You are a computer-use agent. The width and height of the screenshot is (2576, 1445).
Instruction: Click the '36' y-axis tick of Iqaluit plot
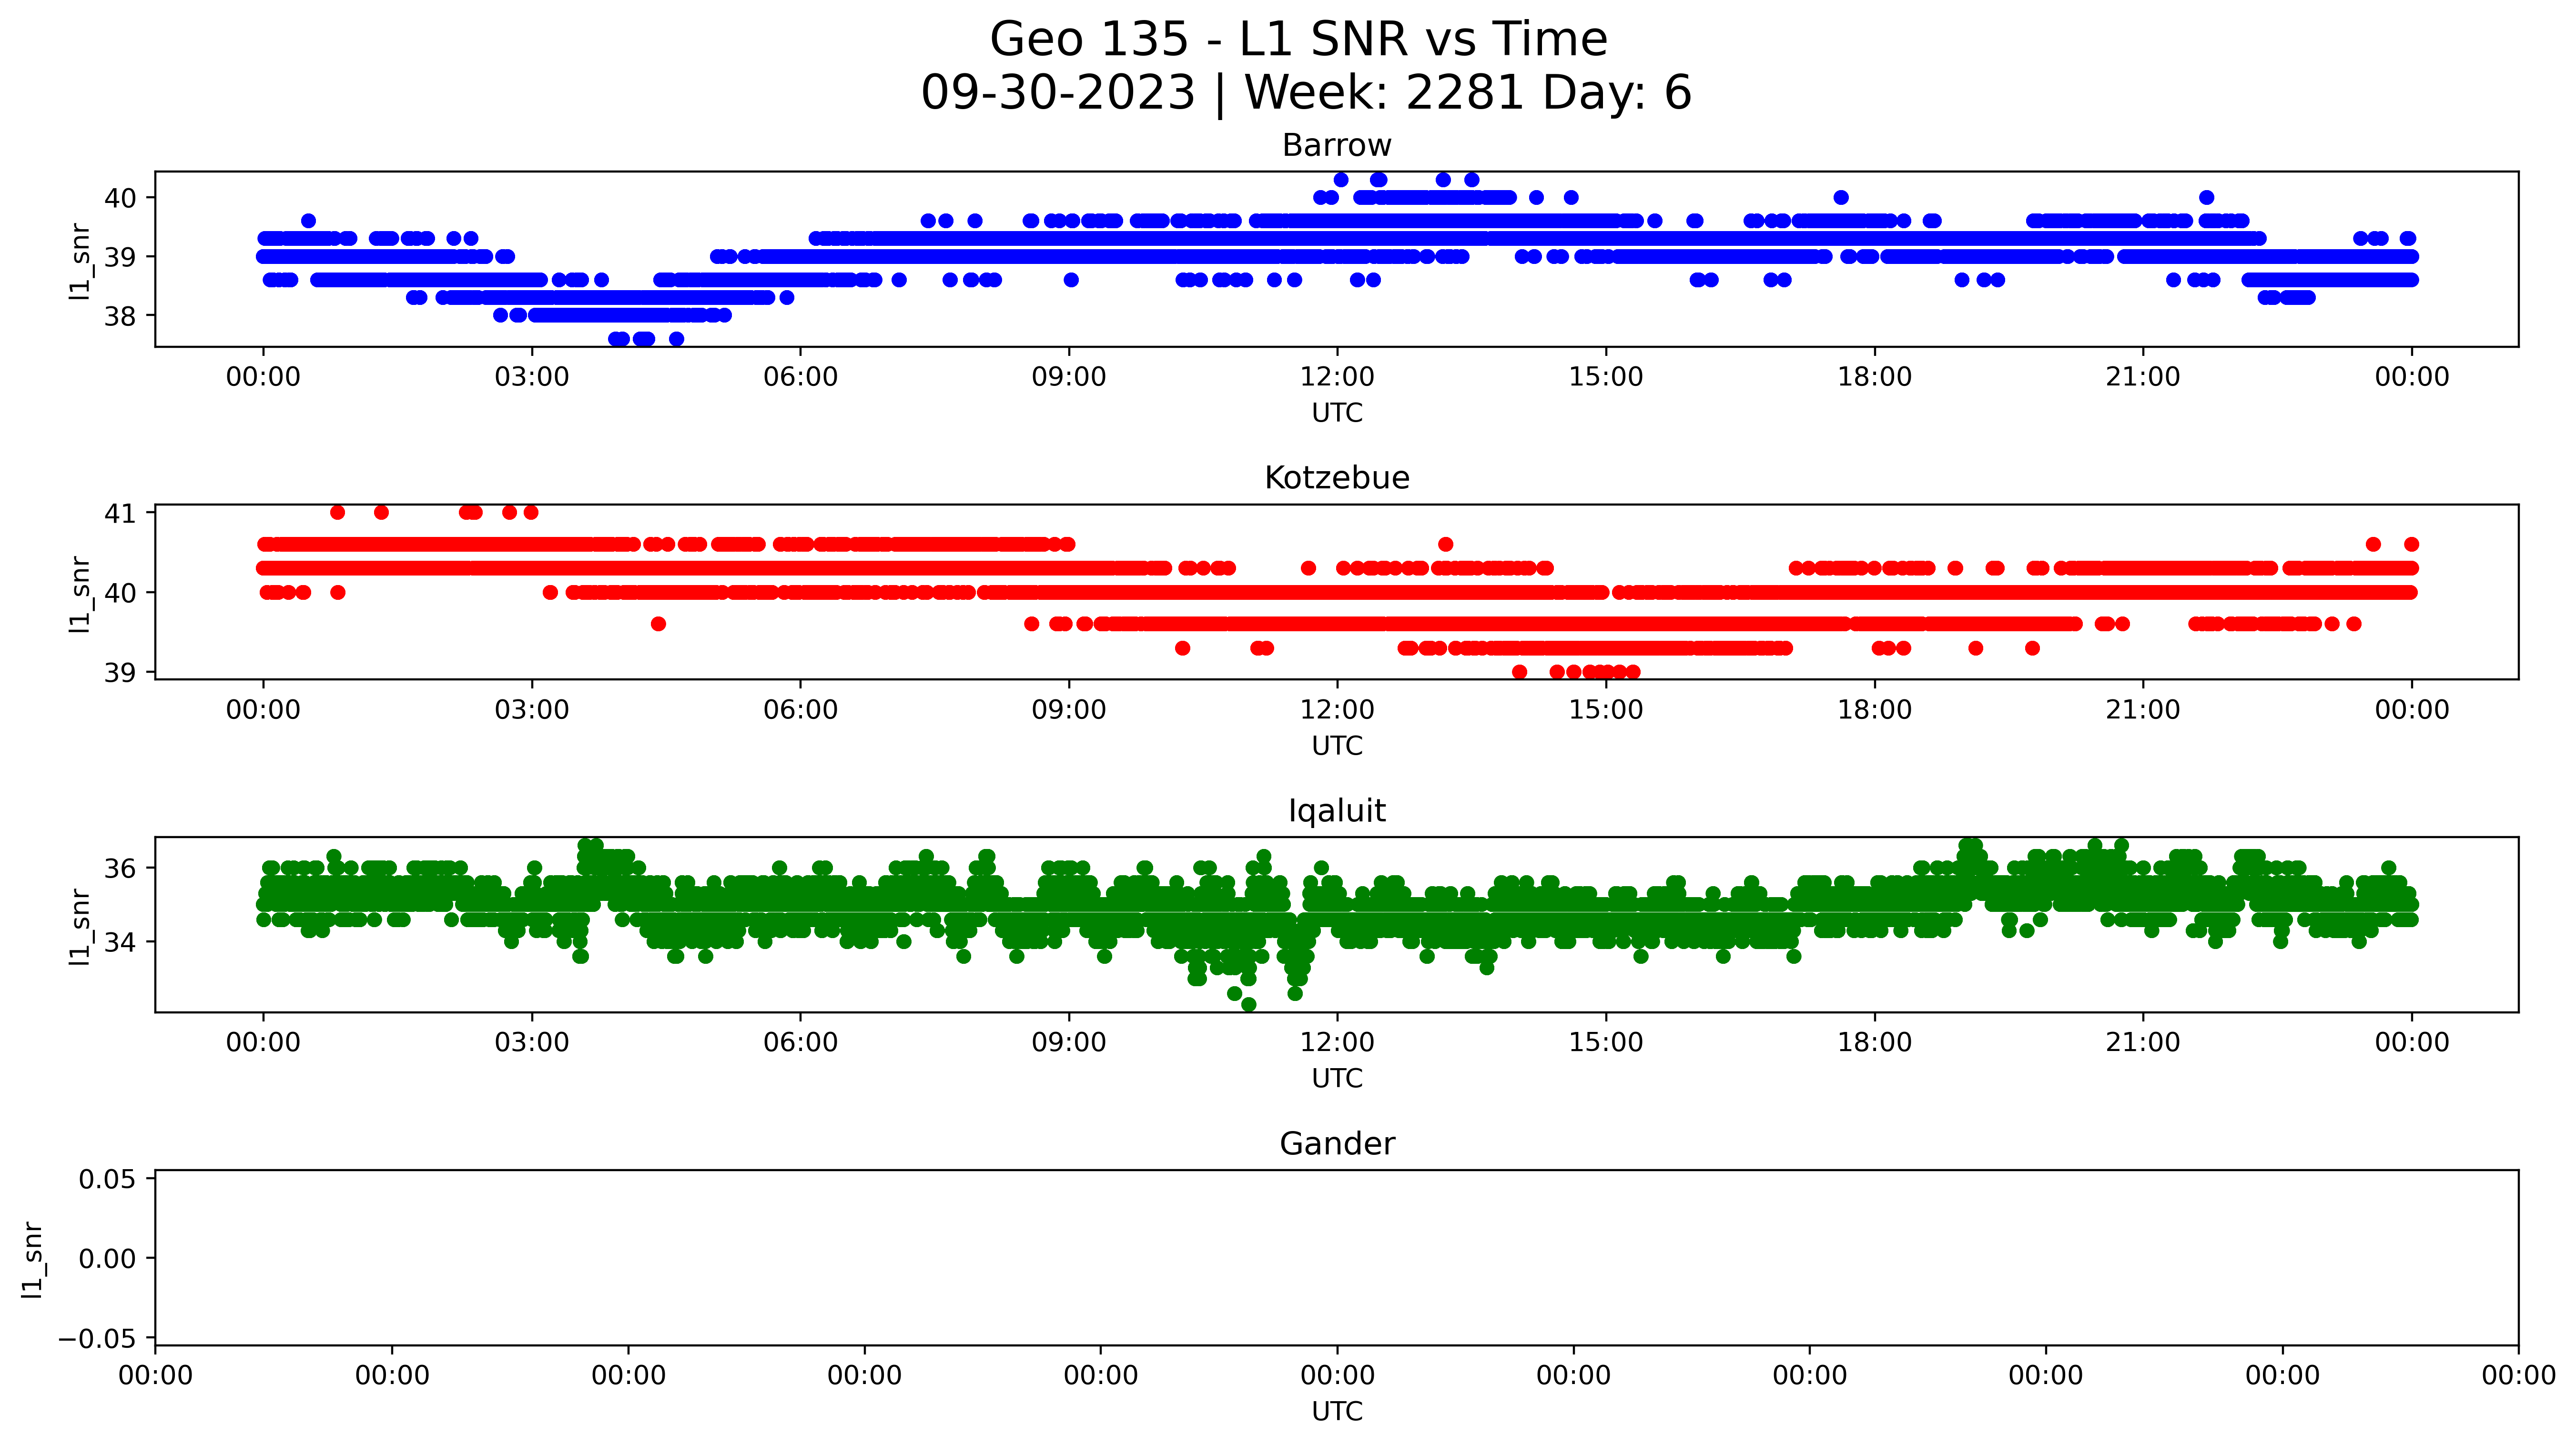(x=121, y=868)
